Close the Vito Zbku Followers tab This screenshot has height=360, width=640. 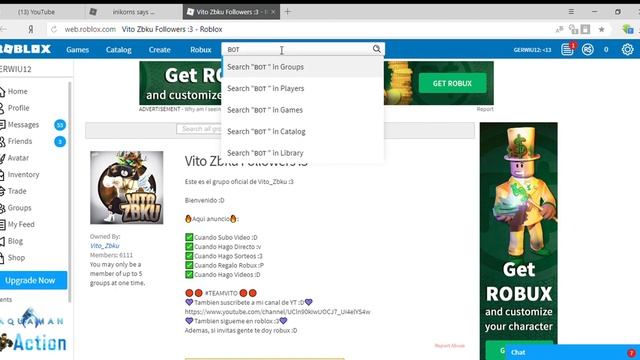(273, 12)
